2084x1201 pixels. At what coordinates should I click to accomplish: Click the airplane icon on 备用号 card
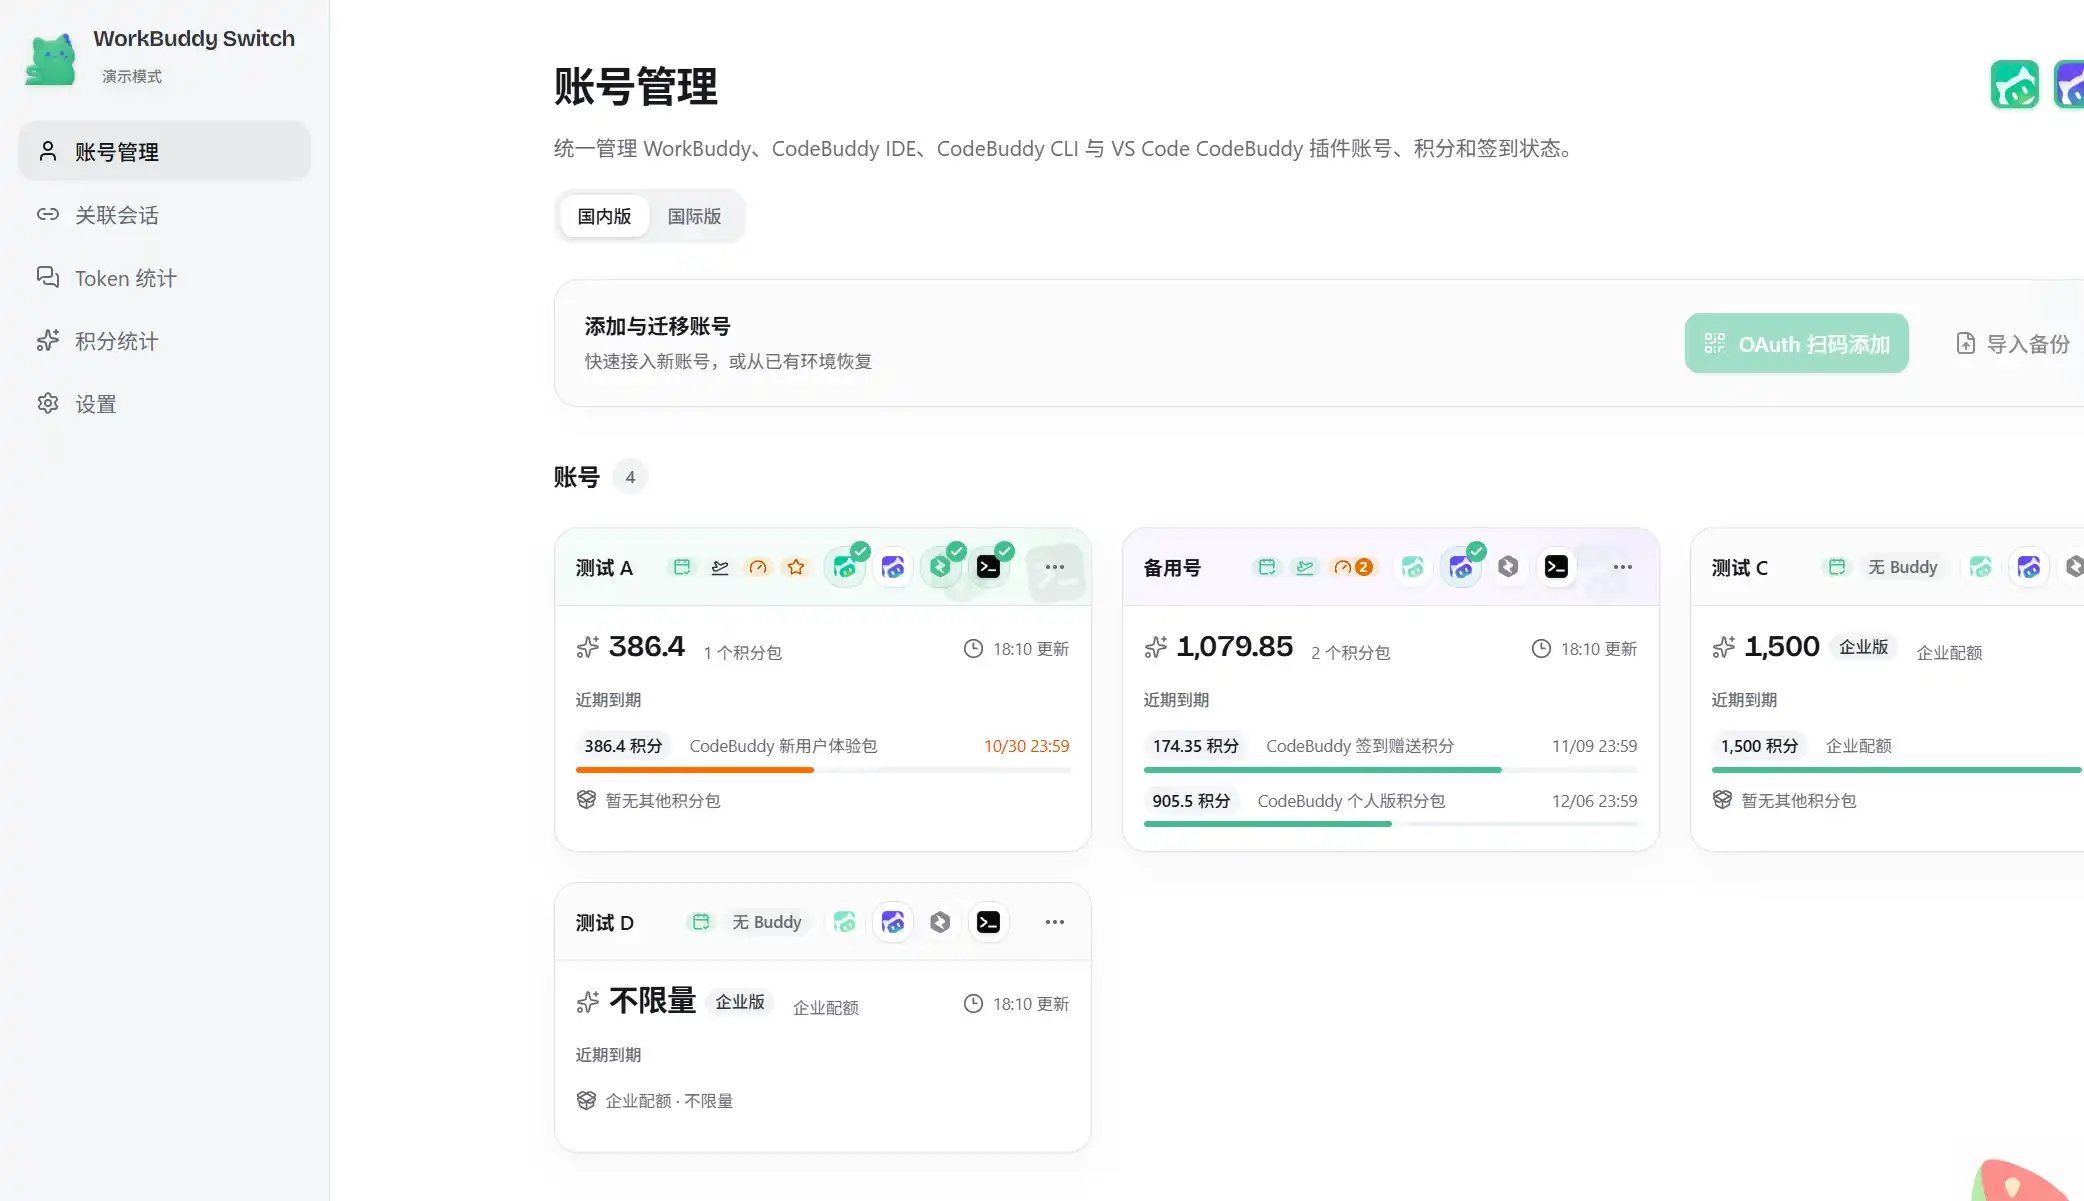pyautogui.click(x=1305, y=567)
